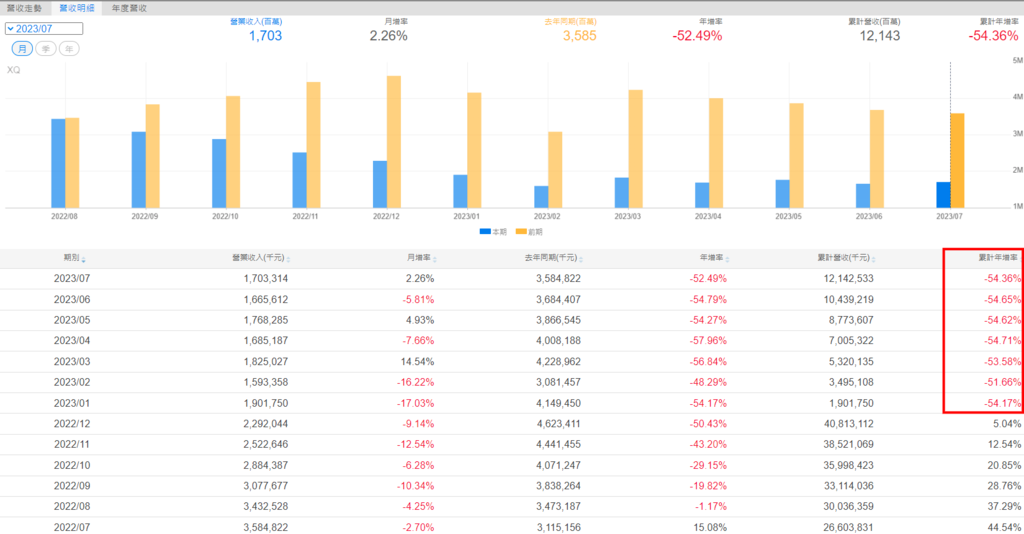
Task: Click the cumulative revenue 10,439,219
Action: coord(848,299)
